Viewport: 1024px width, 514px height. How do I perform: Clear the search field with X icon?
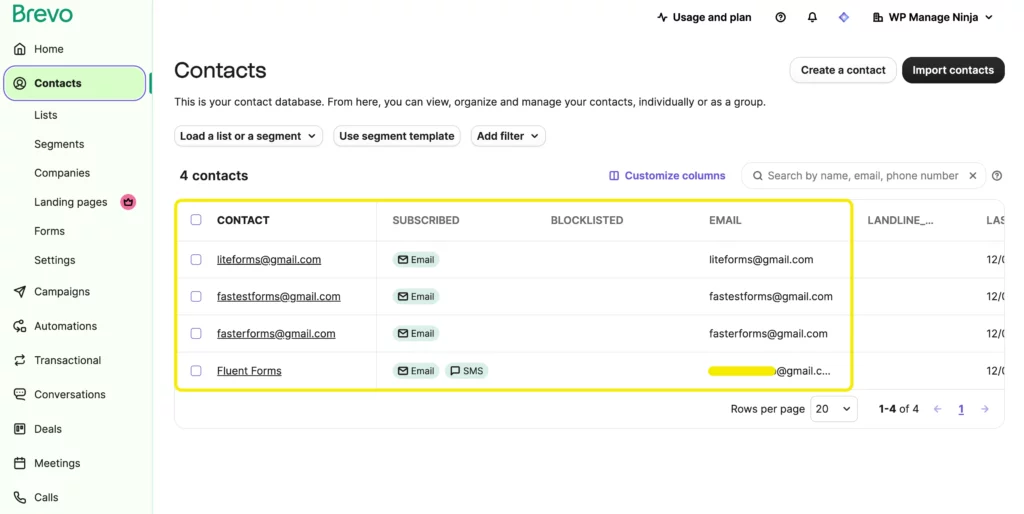[972, 176]
